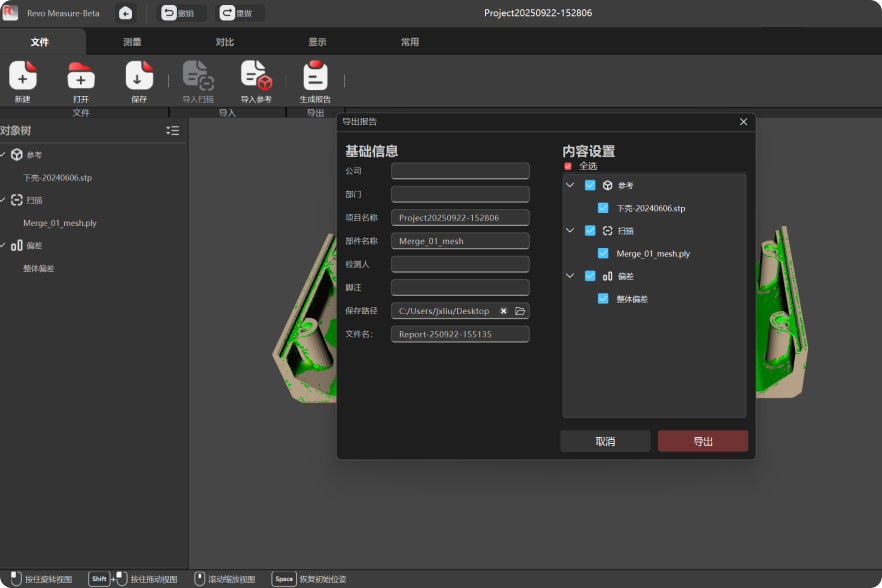This screenshot has width=882, height=588.
Task: Click the 导出 (Export) button
Action: [x=703, y=441]
